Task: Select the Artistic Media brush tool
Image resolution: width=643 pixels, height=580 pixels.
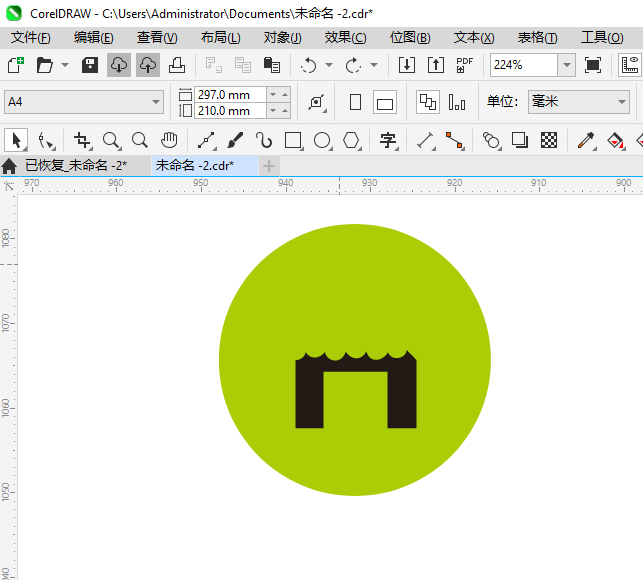Action: 235,140
